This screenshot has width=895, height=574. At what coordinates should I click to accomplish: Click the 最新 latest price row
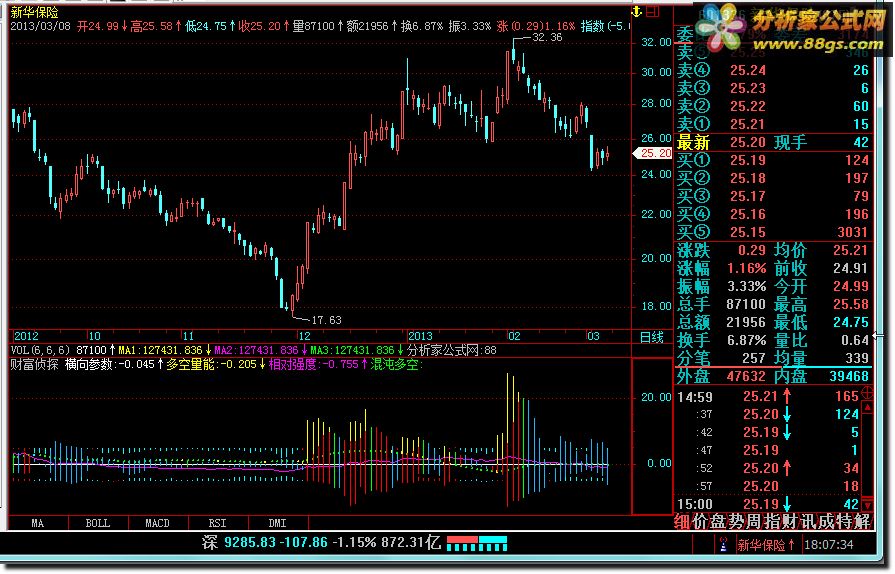772,142
